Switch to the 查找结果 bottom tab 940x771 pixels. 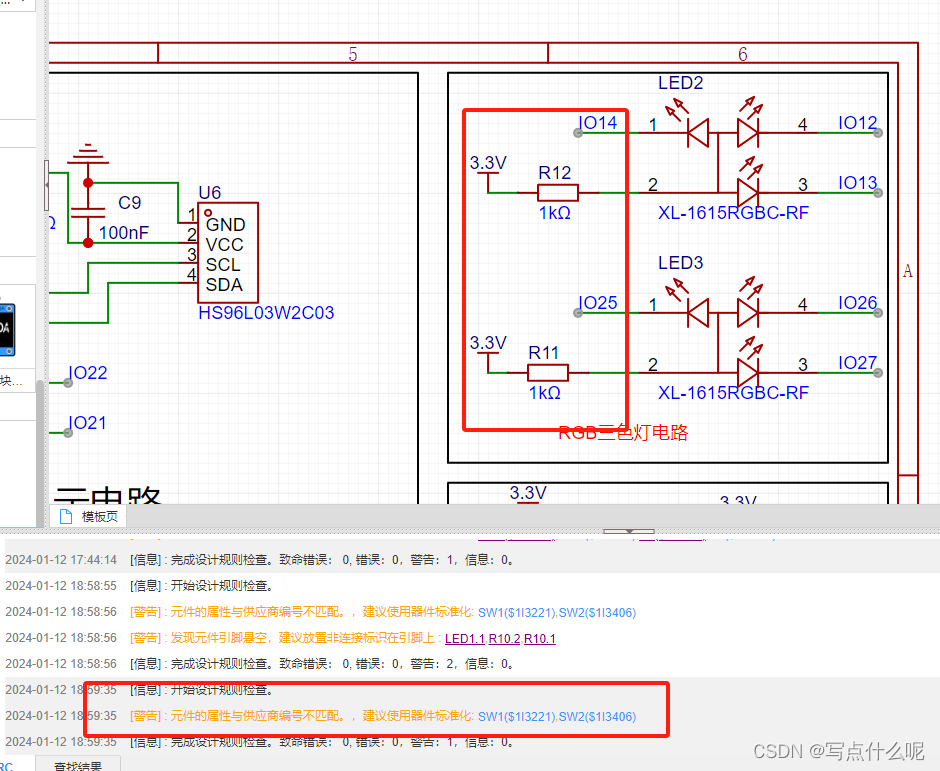[x=78, y=765]
